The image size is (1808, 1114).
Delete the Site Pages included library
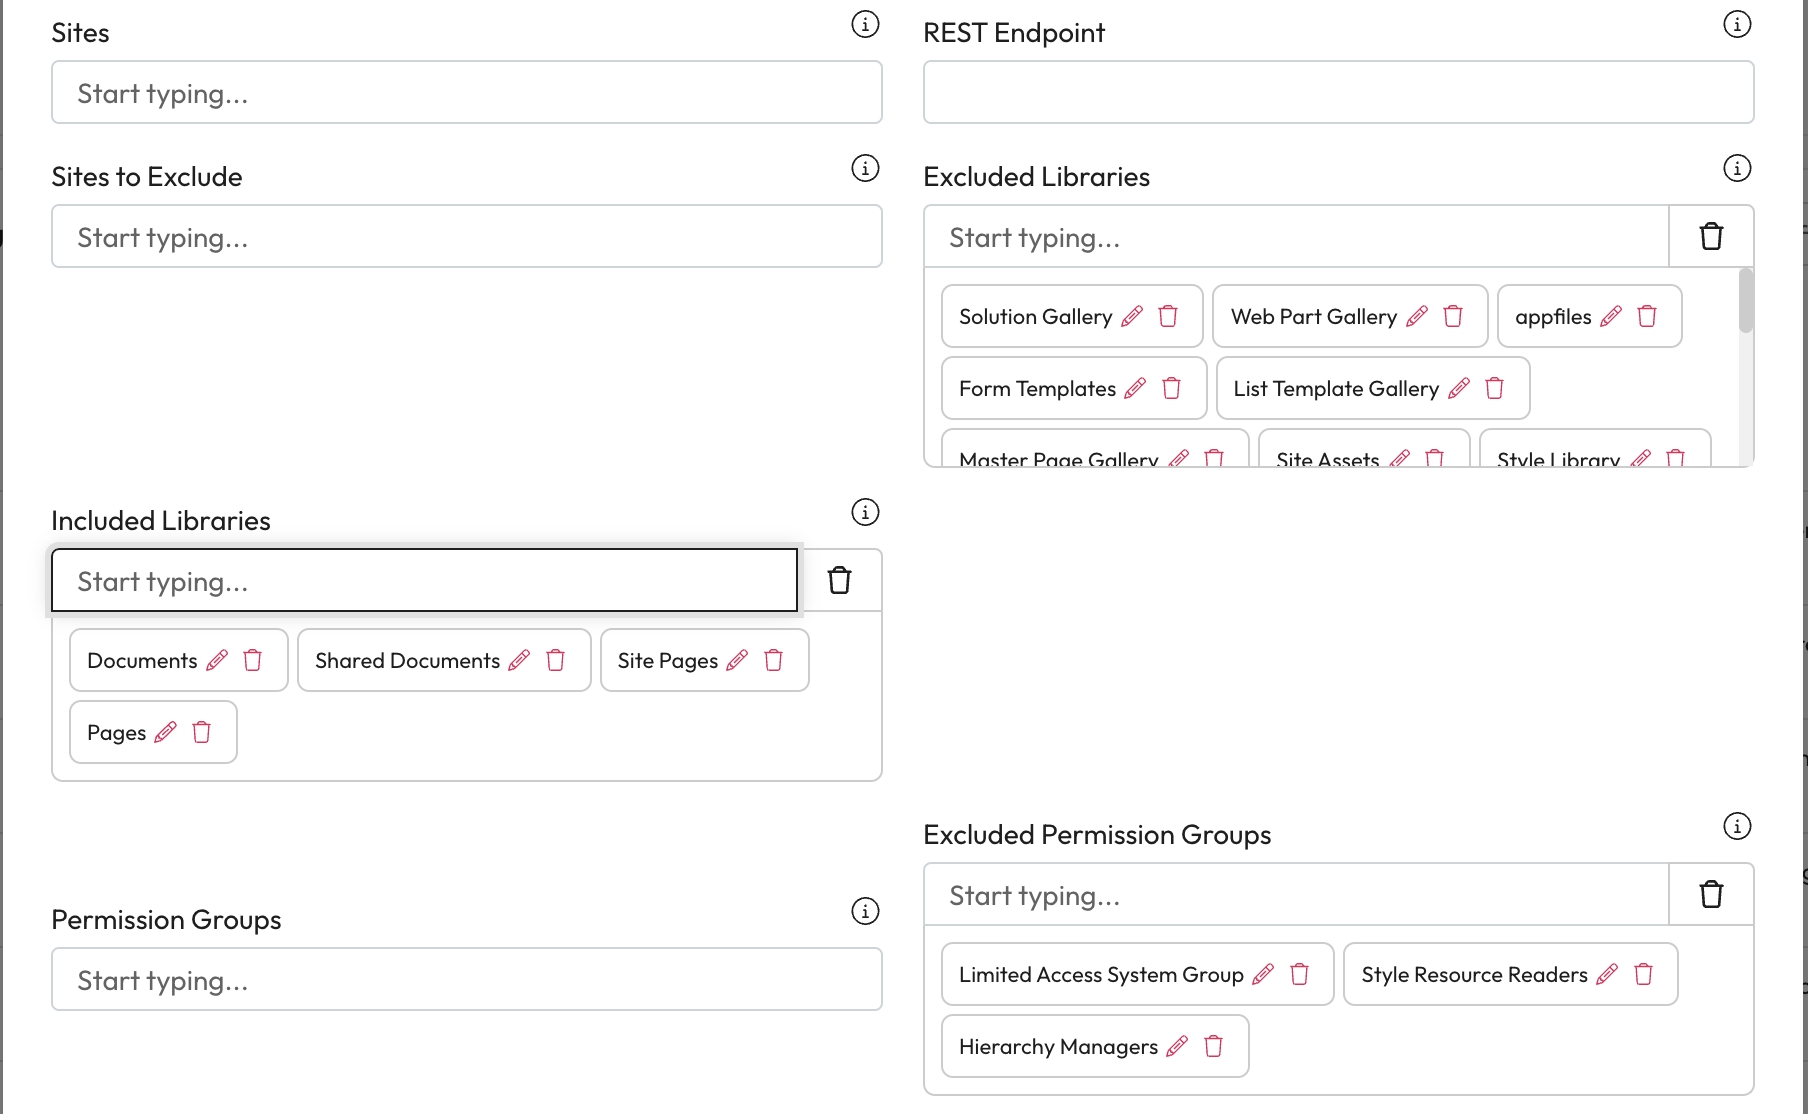[x=773, y=661]
